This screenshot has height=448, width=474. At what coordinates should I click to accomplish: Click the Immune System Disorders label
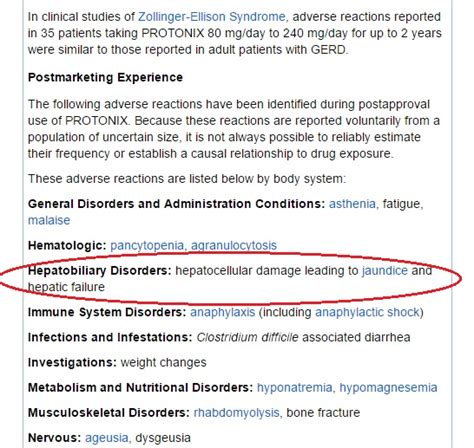(x=107, y=312)
